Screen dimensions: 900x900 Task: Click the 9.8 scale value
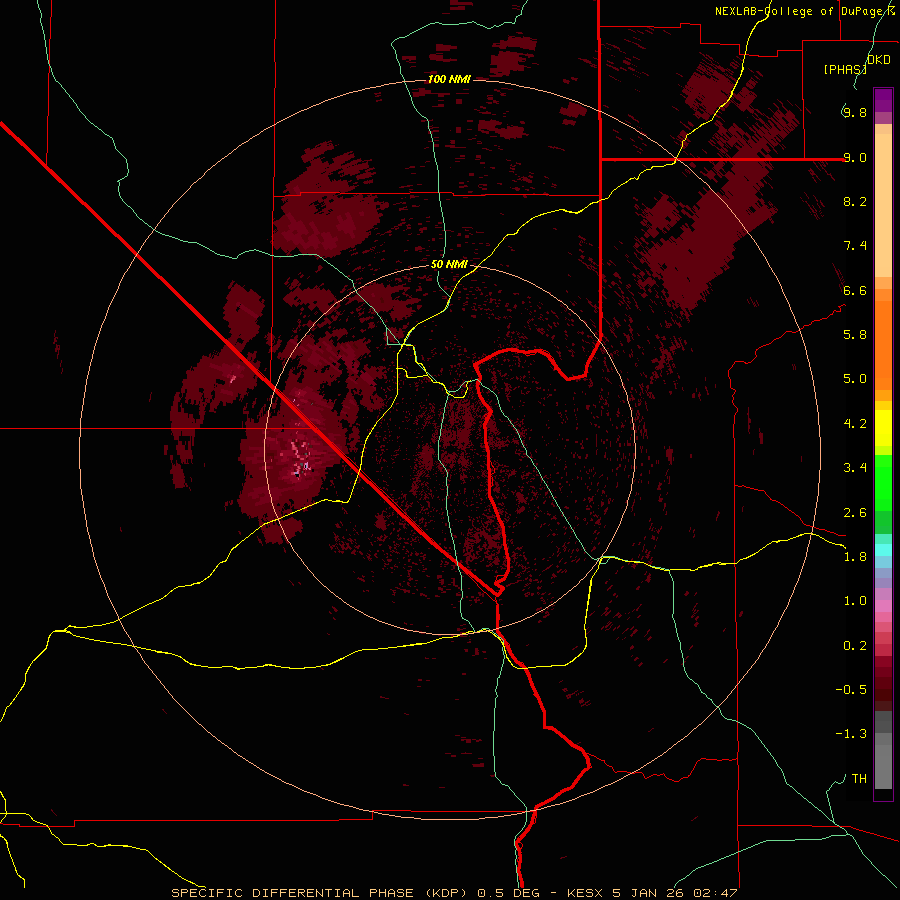855,112
